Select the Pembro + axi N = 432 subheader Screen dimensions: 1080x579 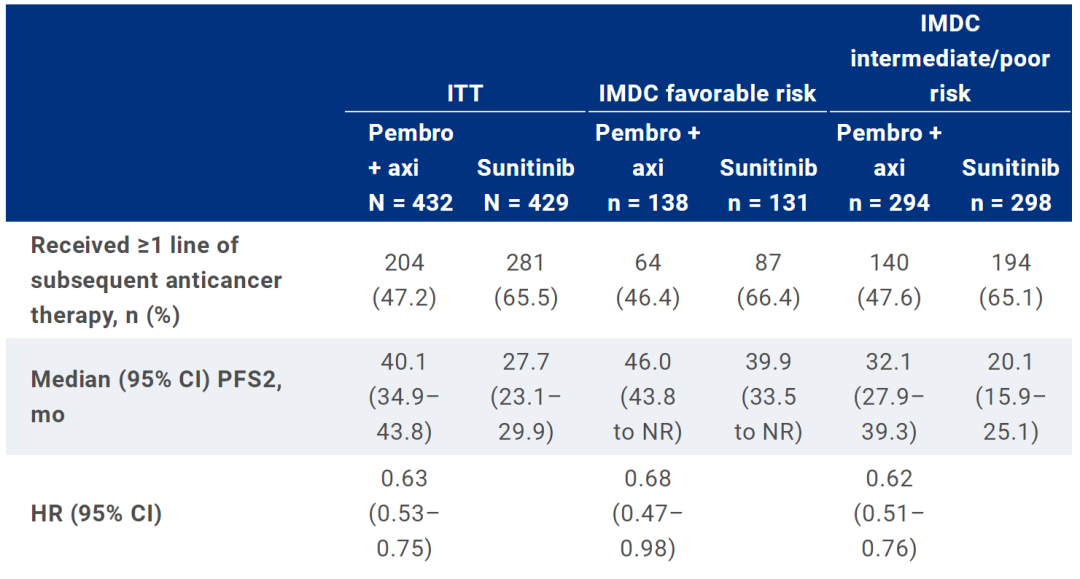(411, 168)
